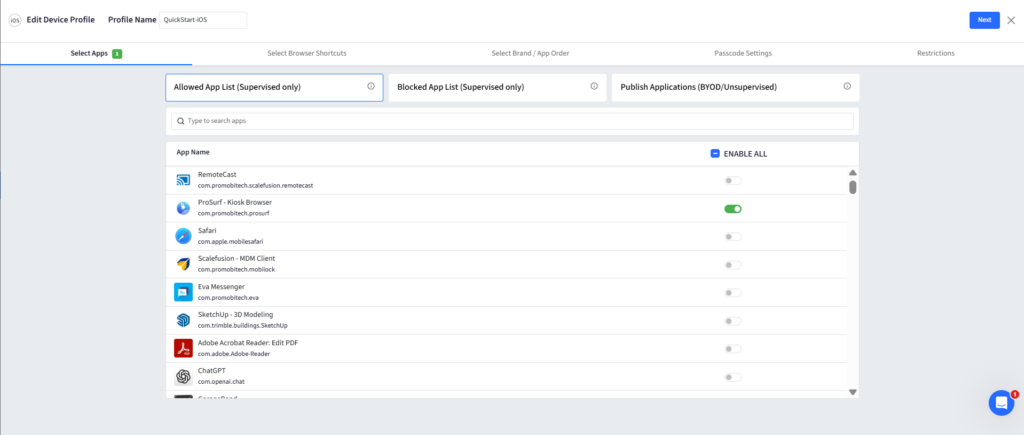Click the com.promobitech.mobilock text
Viewport: 1024px width, 435px height.
[234, 270]
